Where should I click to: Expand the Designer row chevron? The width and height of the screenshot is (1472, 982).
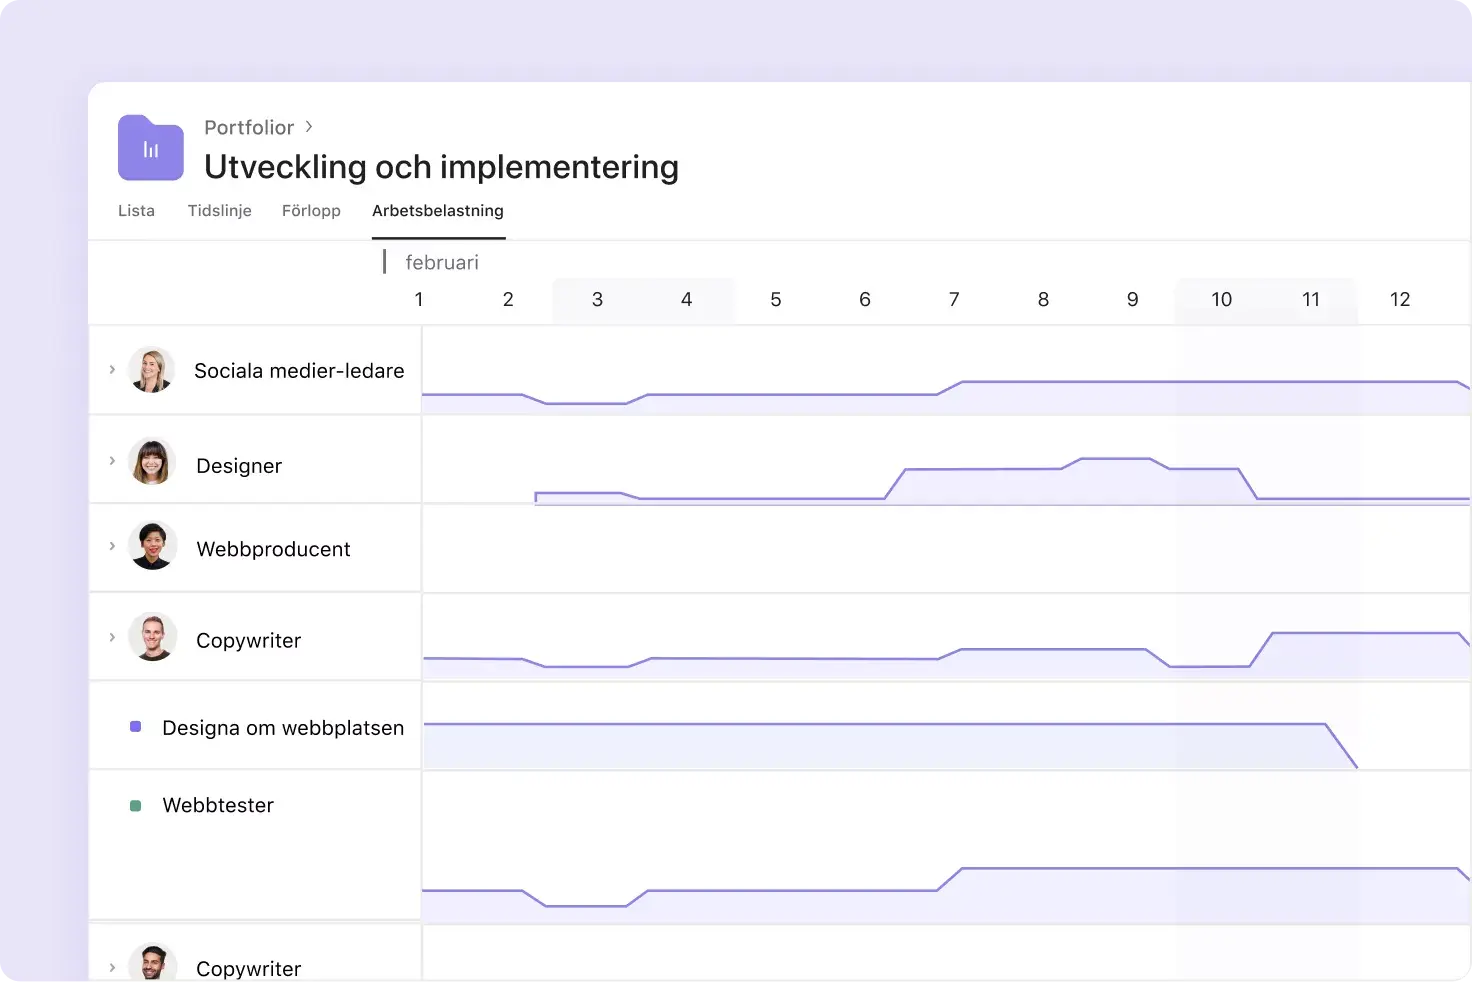(112, 461)
